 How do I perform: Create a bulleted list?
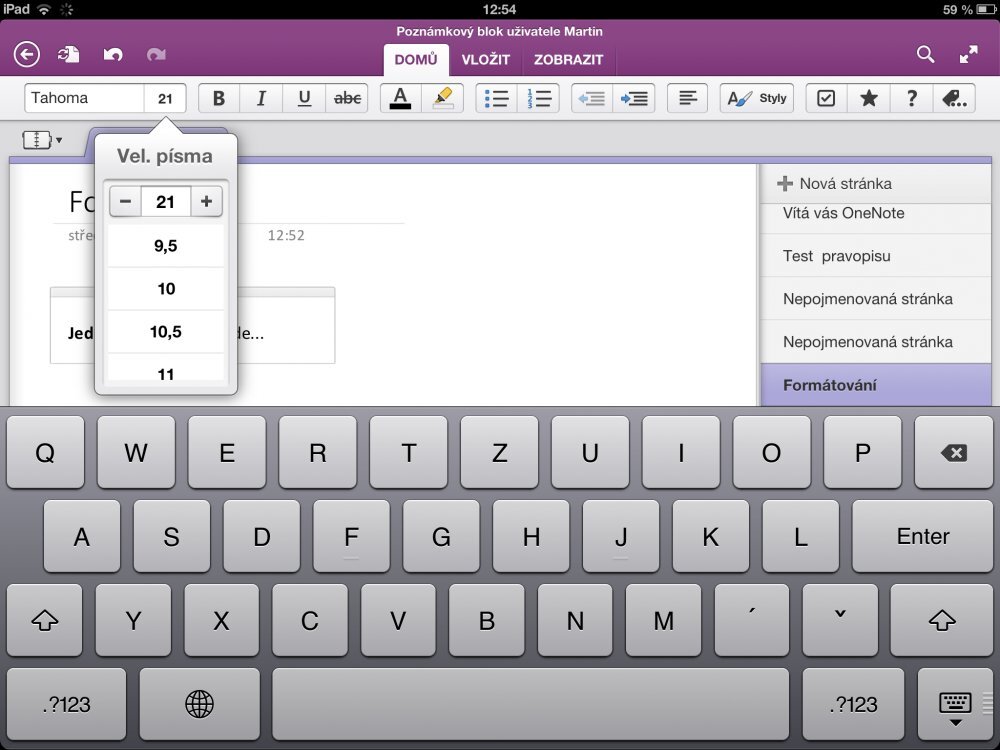coord(495,97)
